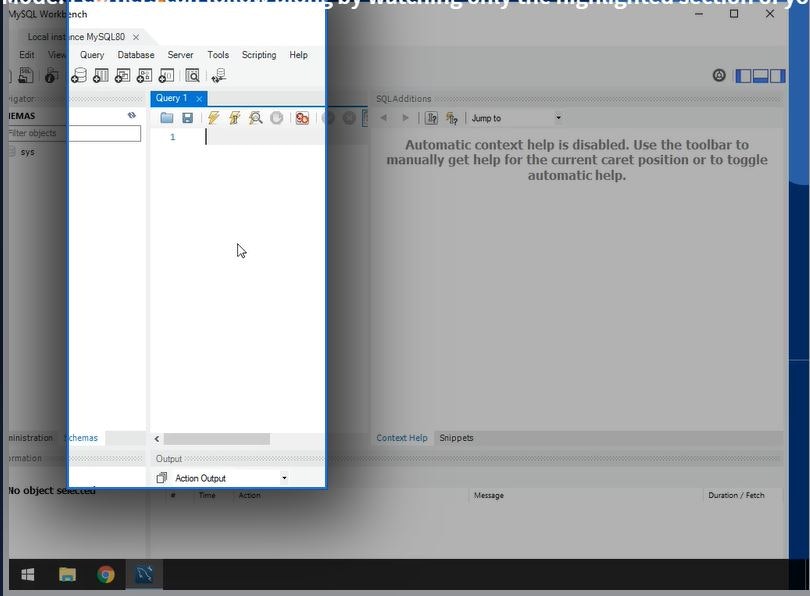810x596 pixels.
Task: Run Explain on current statement icon
Action: click(255, 118)
